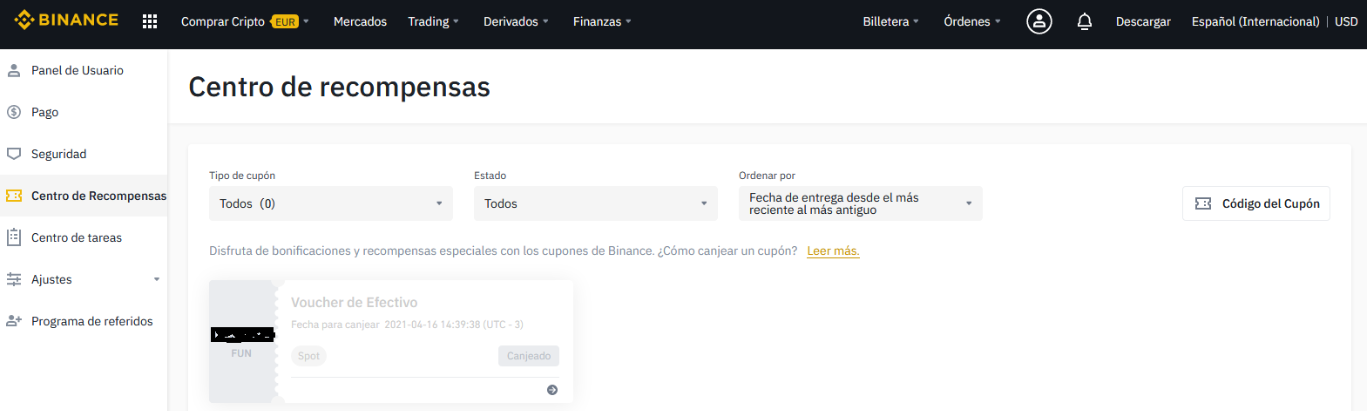Click the Spot tag on voucher
The height and width of the screenshot is (411, 1367).
pyautogui.click(x=309, y=356)
